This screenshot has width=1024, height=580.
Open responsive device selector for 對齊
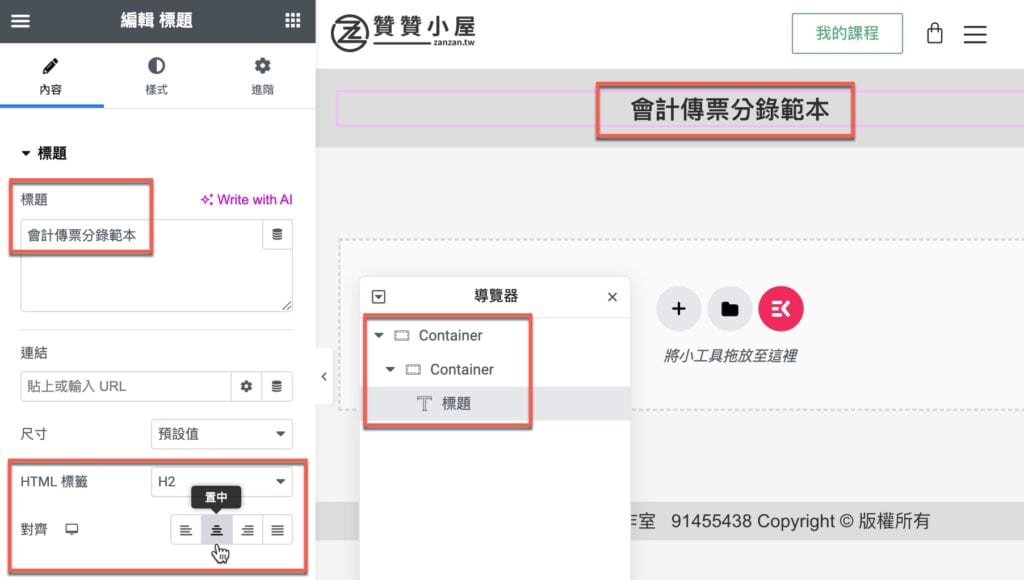72,529
